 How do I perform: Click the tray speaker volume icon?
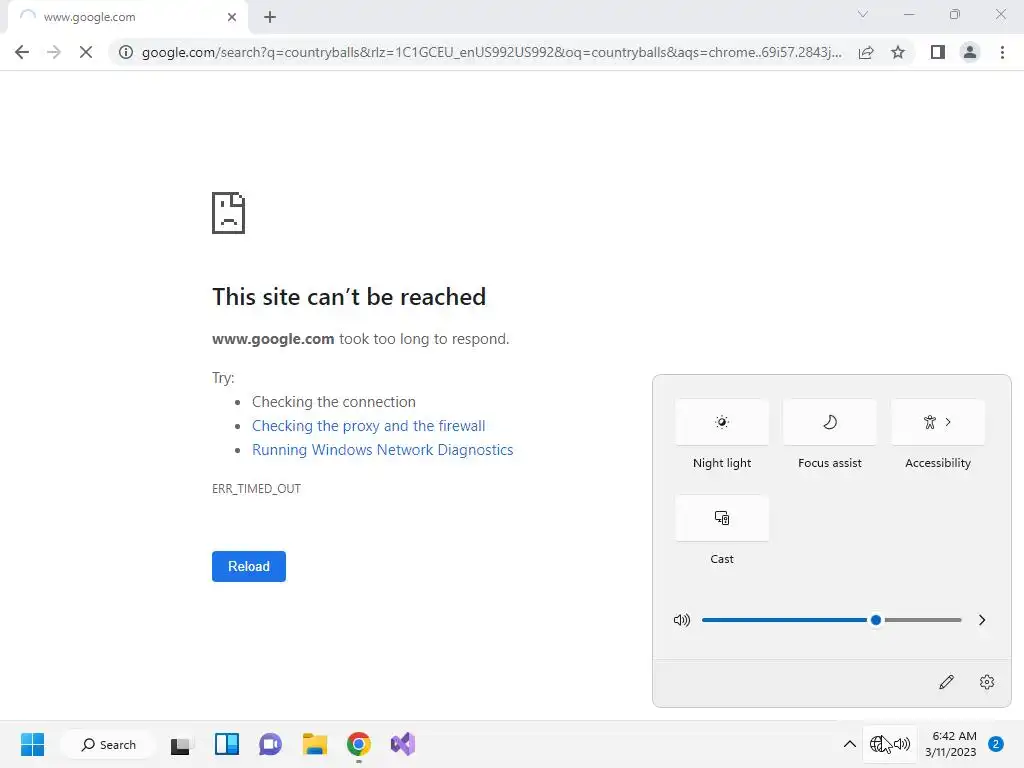902,743
